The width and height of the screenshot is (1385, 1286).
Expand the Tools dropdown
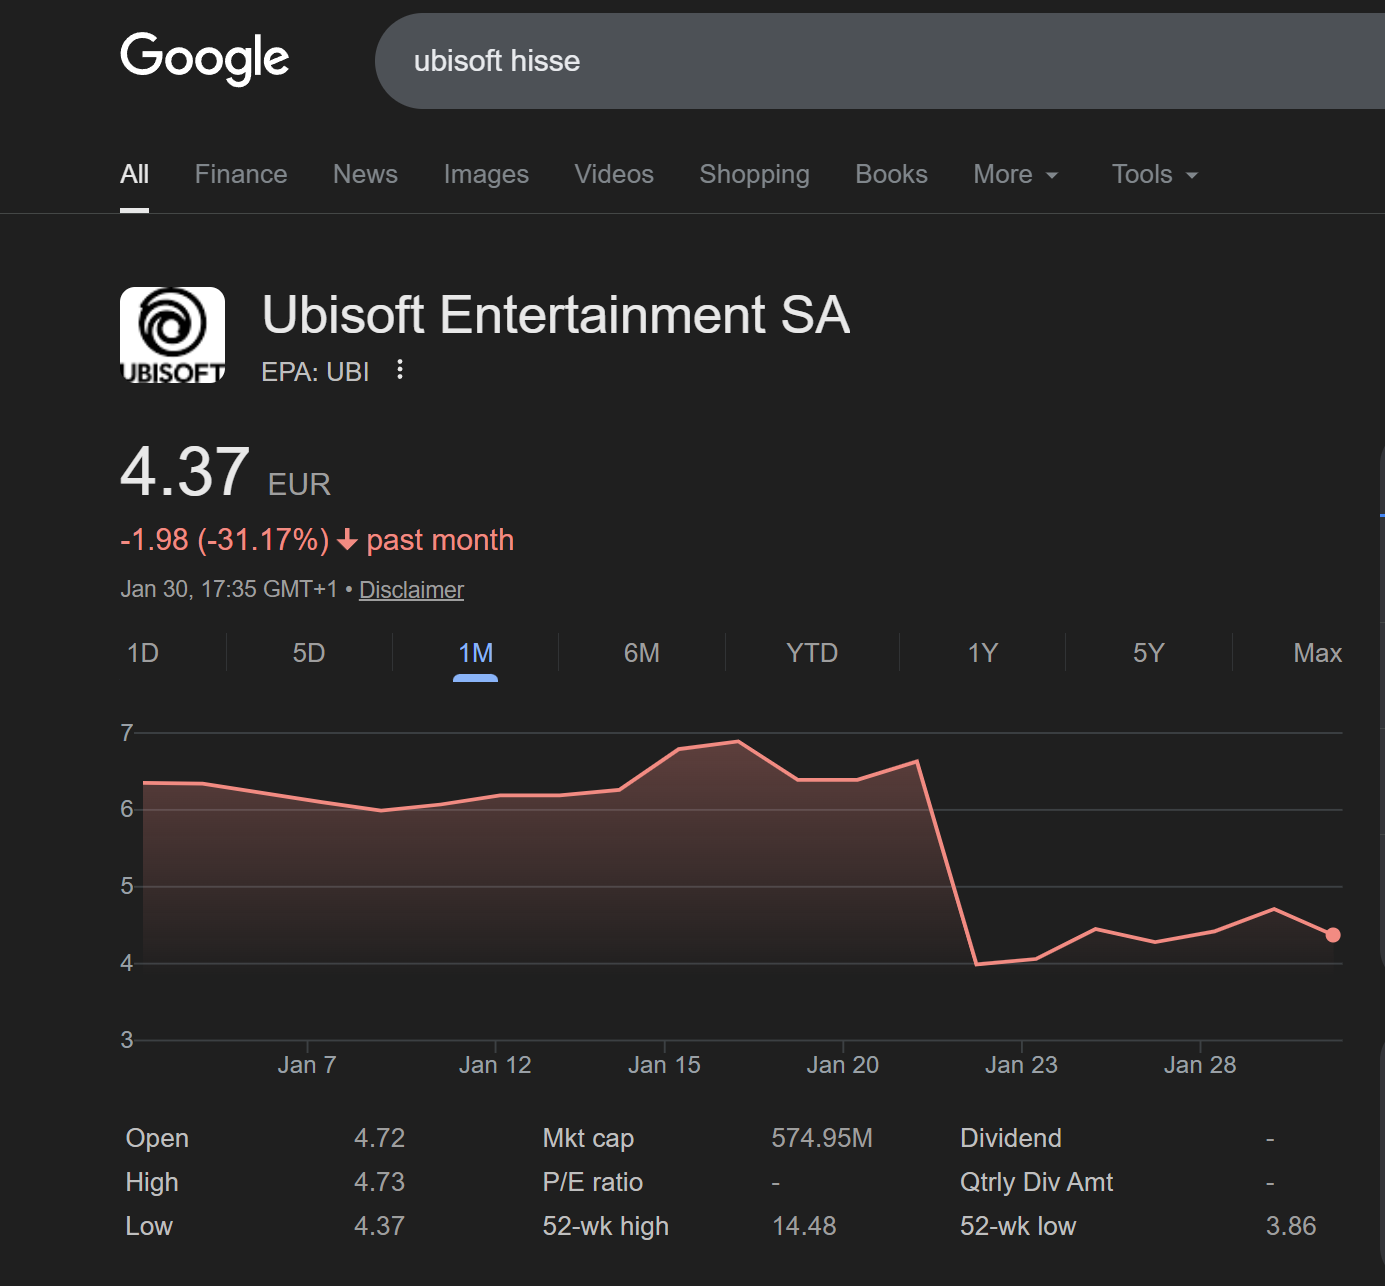(1154, 174)
